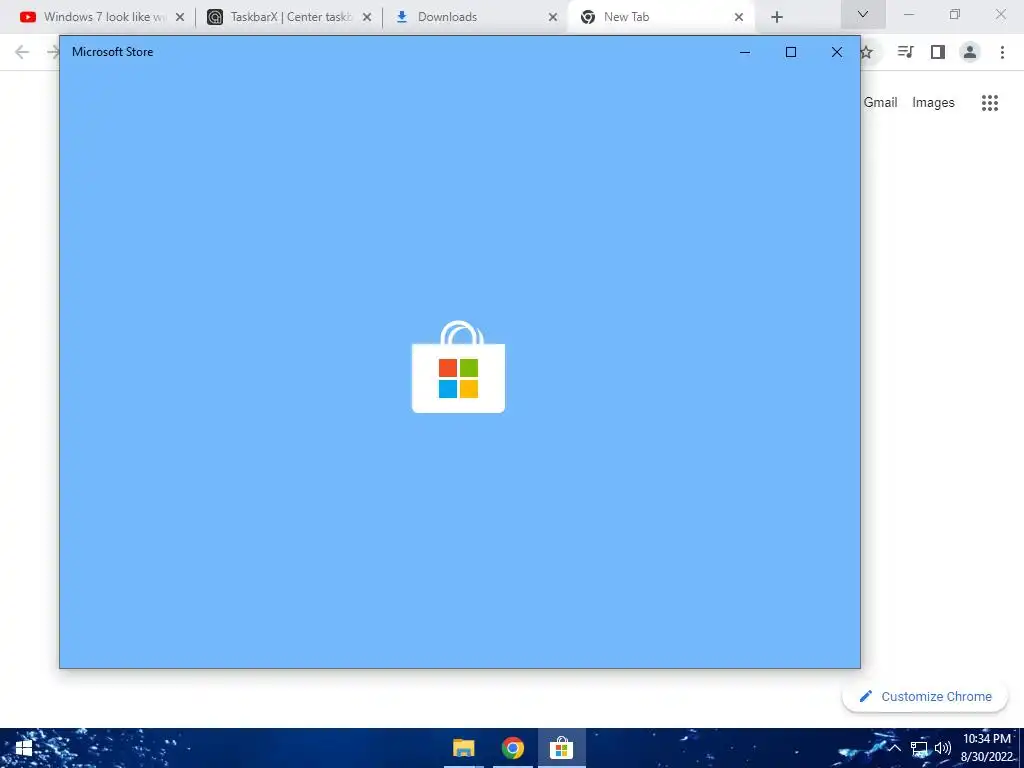Show hidden system tray icons

(895, 748)
